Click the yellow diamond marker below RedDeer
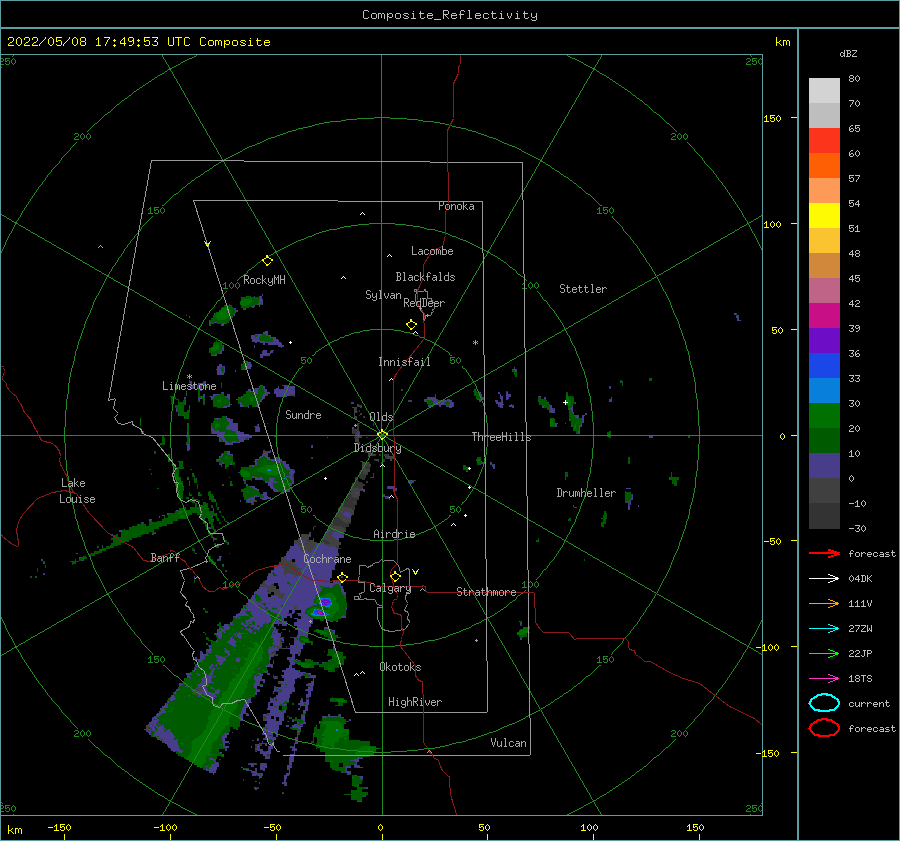The image size is (900, 841). pos(411,325)
